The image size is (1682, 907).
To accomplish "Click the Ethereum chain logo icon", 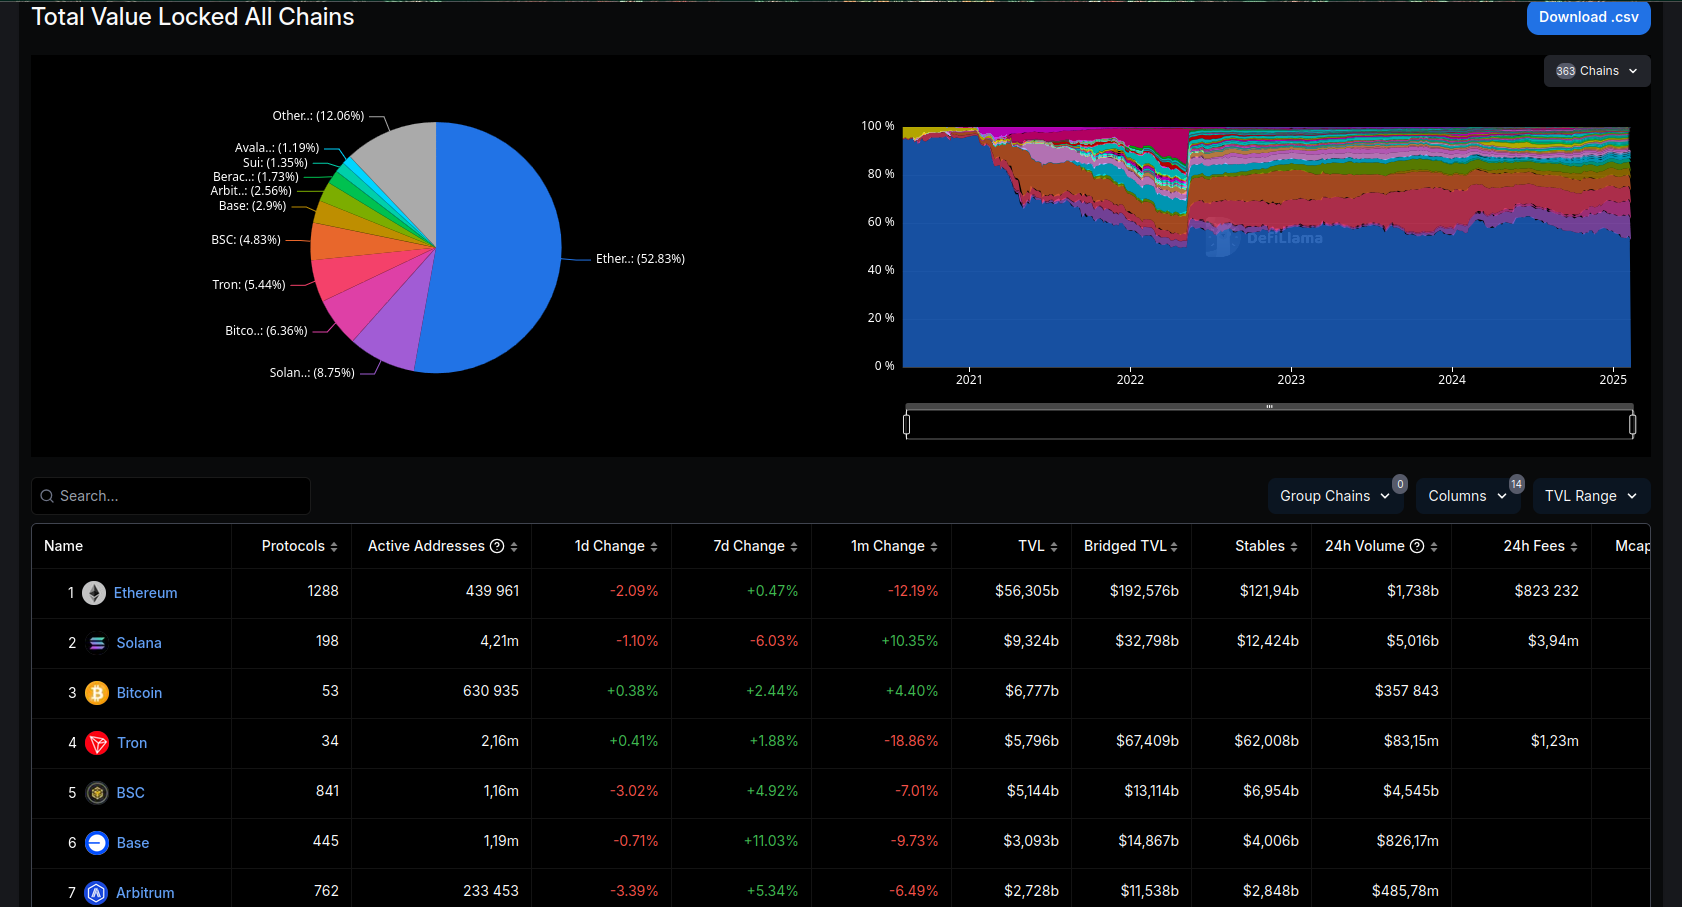I will (94, 593).
